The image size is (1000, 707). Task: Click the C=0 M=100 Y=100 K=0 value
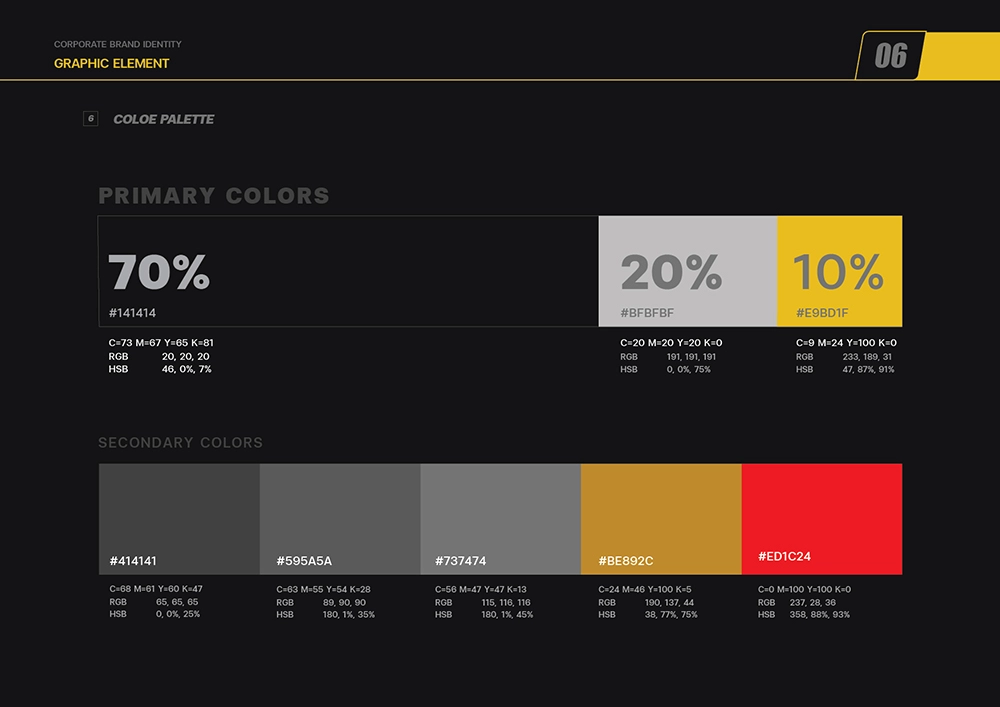pos(804,589)
